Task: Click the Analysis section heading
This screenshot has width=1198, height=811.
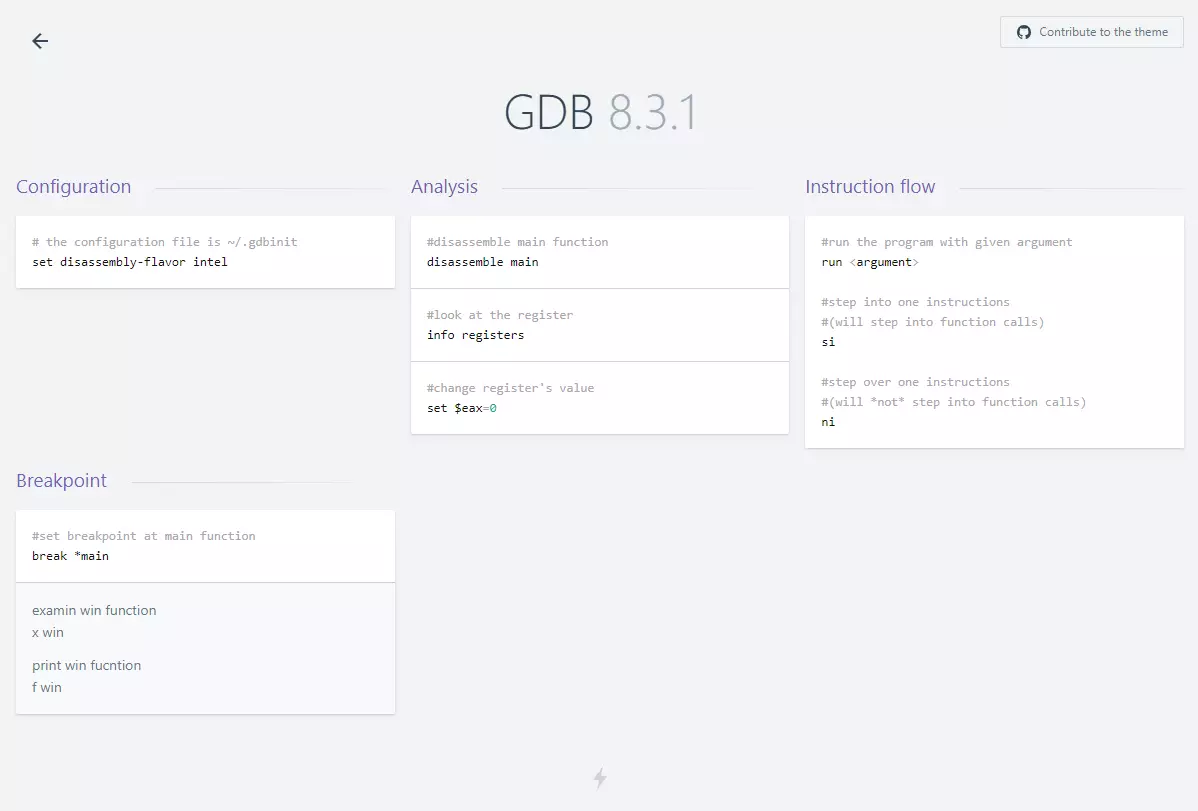Action: click(x=444, y=187)
